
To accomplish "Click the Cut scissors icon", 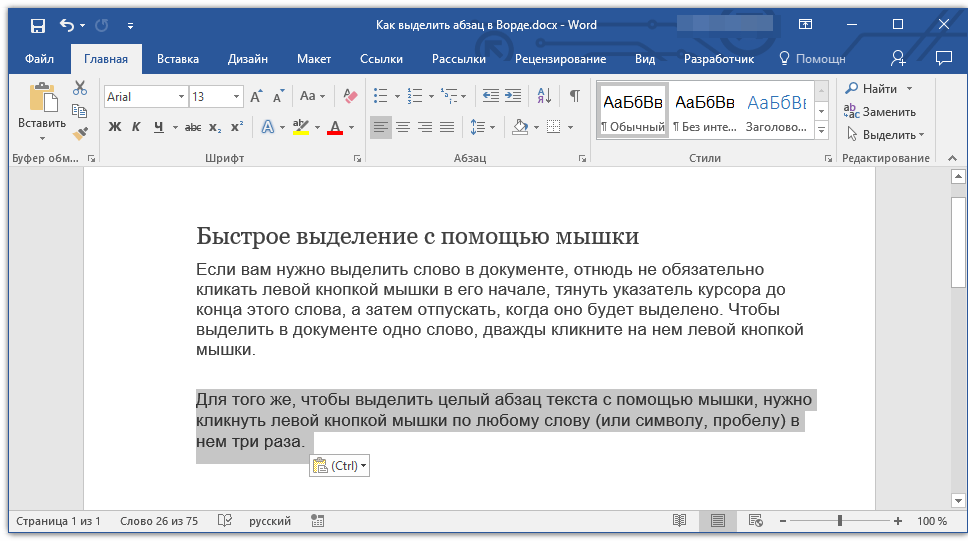I will click(x=80, y=89).
